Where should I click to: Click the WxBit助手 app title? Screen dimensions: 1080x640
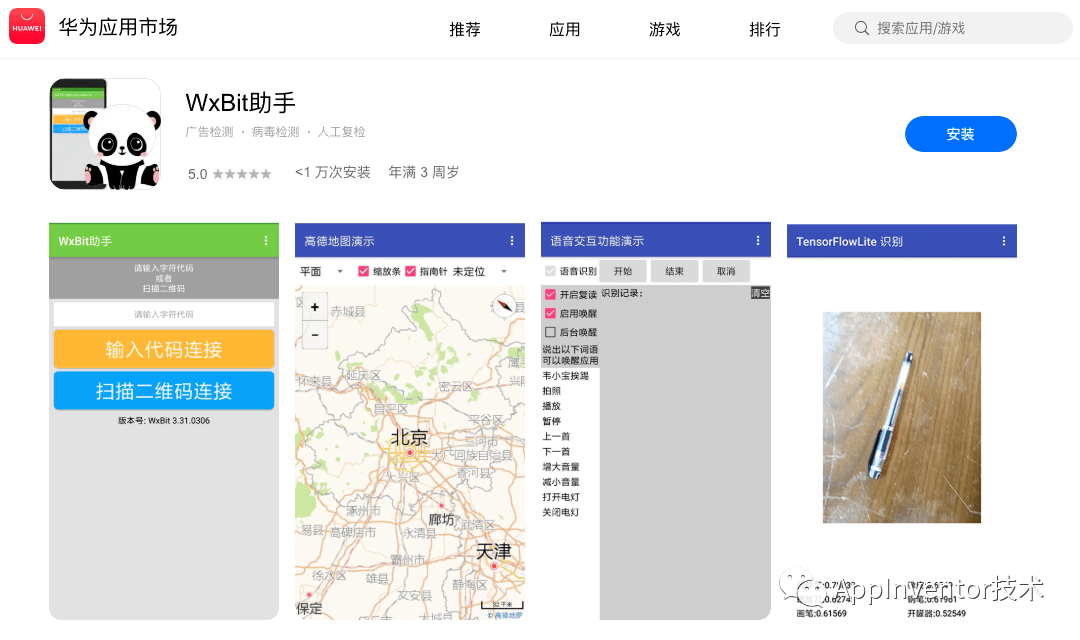click(x=240, y=103)
